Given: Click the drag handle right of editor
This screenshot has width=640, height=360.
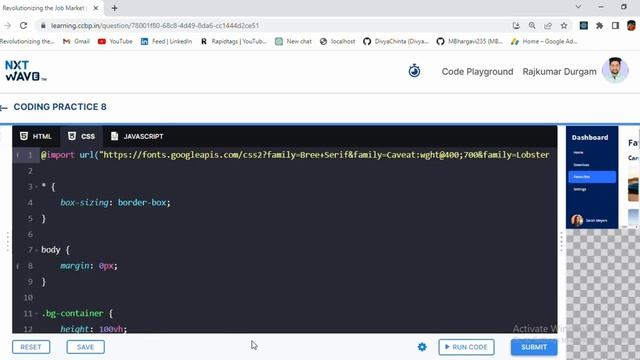Looking at the screenshot, I should 561,241.
